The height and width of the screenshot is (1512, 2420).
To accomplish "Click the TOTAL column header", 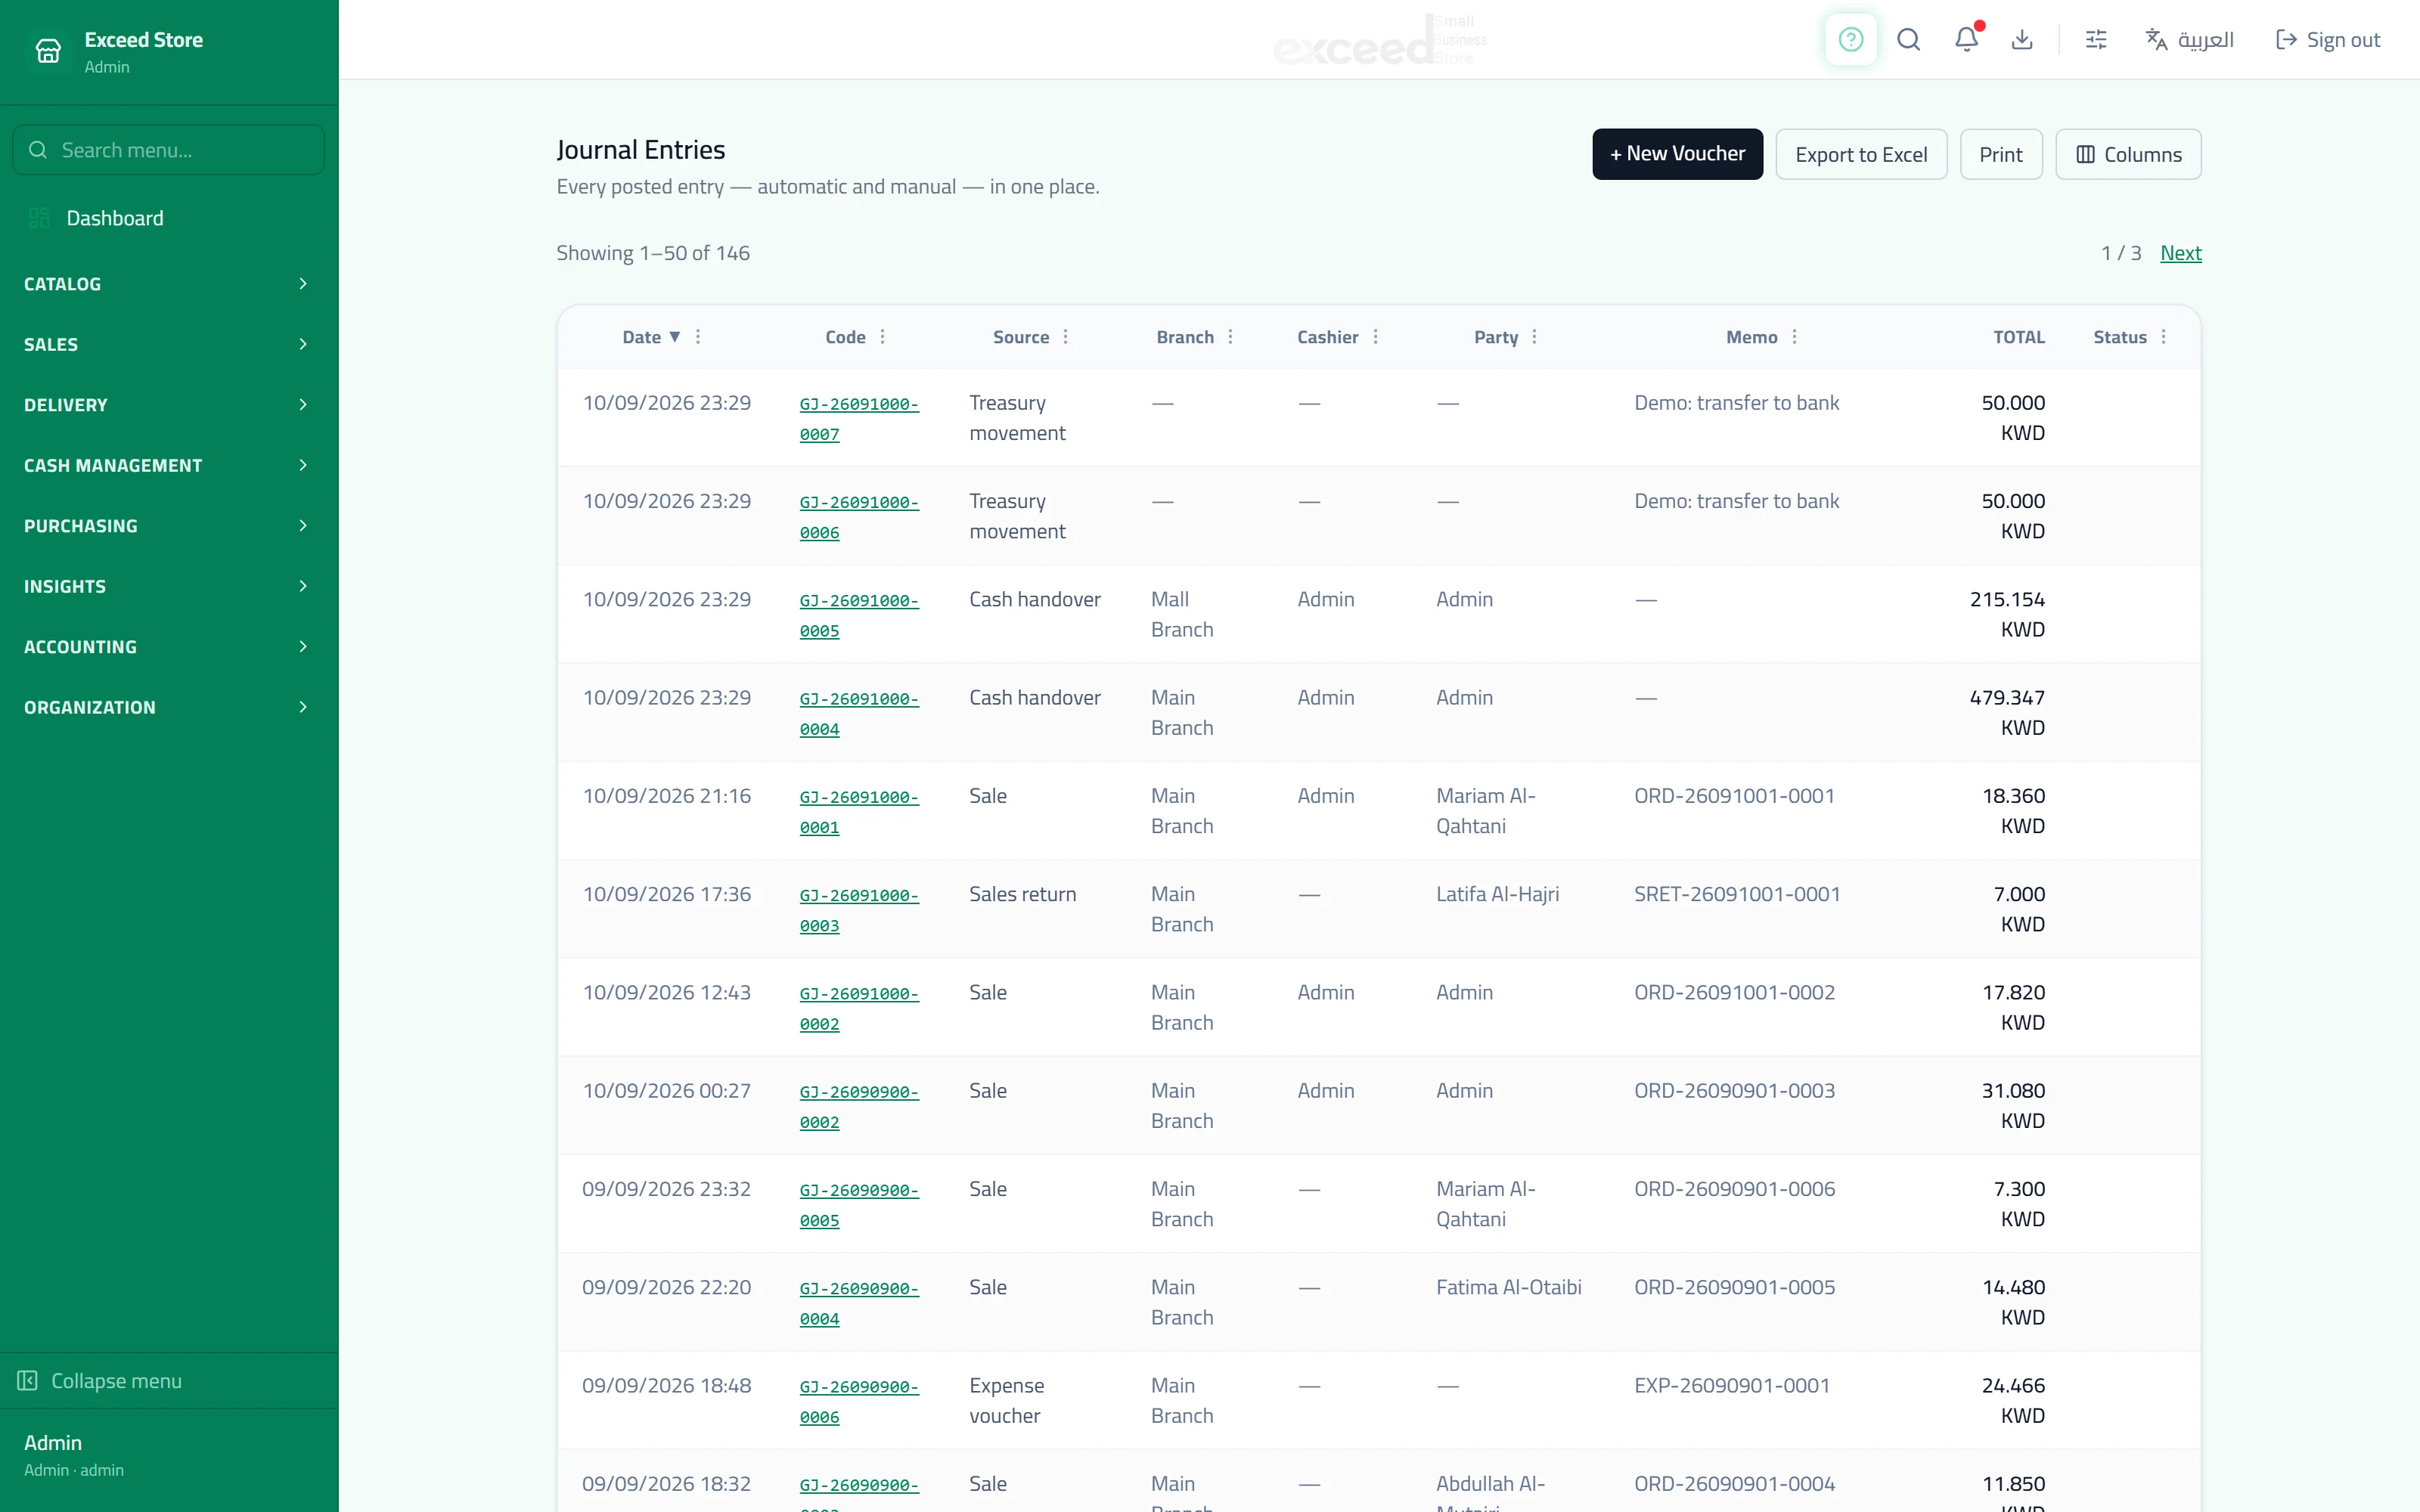I will pos(2018,337).
